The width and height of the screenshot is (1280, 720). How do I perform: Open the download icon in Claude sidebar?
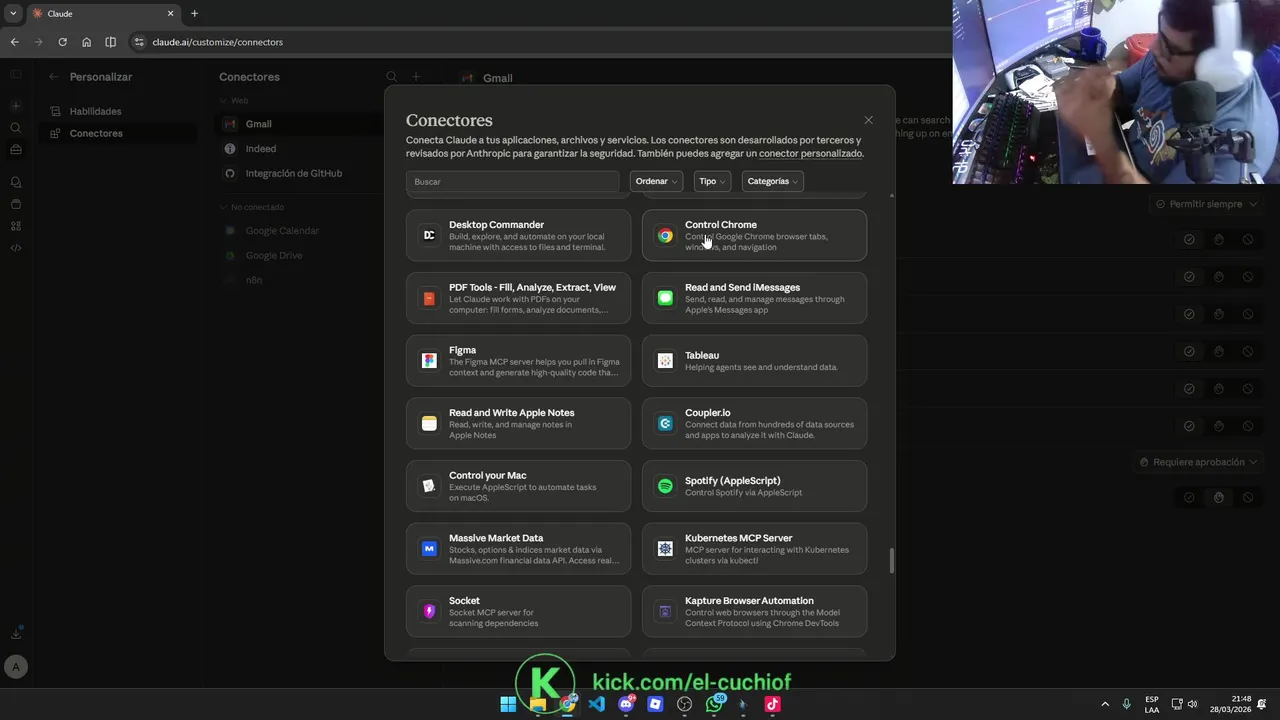point(16,633)
